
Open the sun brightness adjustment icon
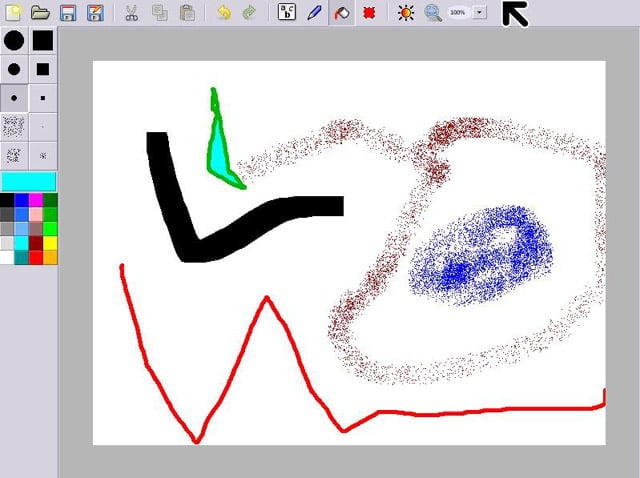406,13
